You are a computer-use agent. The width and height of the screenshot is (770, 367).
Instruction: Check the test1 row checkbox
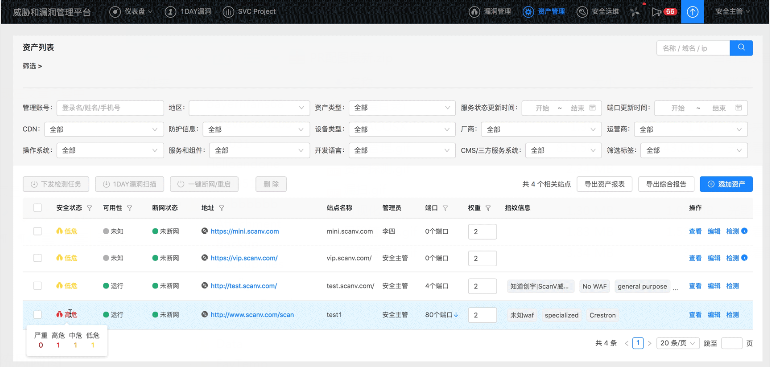tap(37, 314)
